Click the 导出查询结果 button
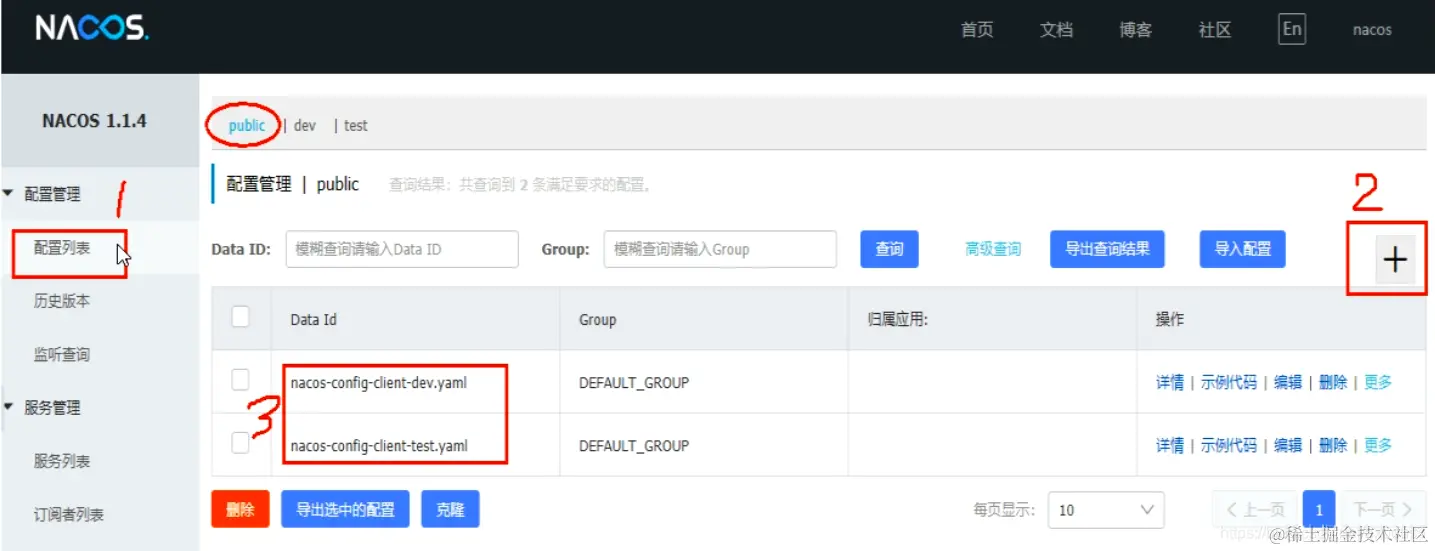The image size is (1435, 551). click(x=1107, y=249)
